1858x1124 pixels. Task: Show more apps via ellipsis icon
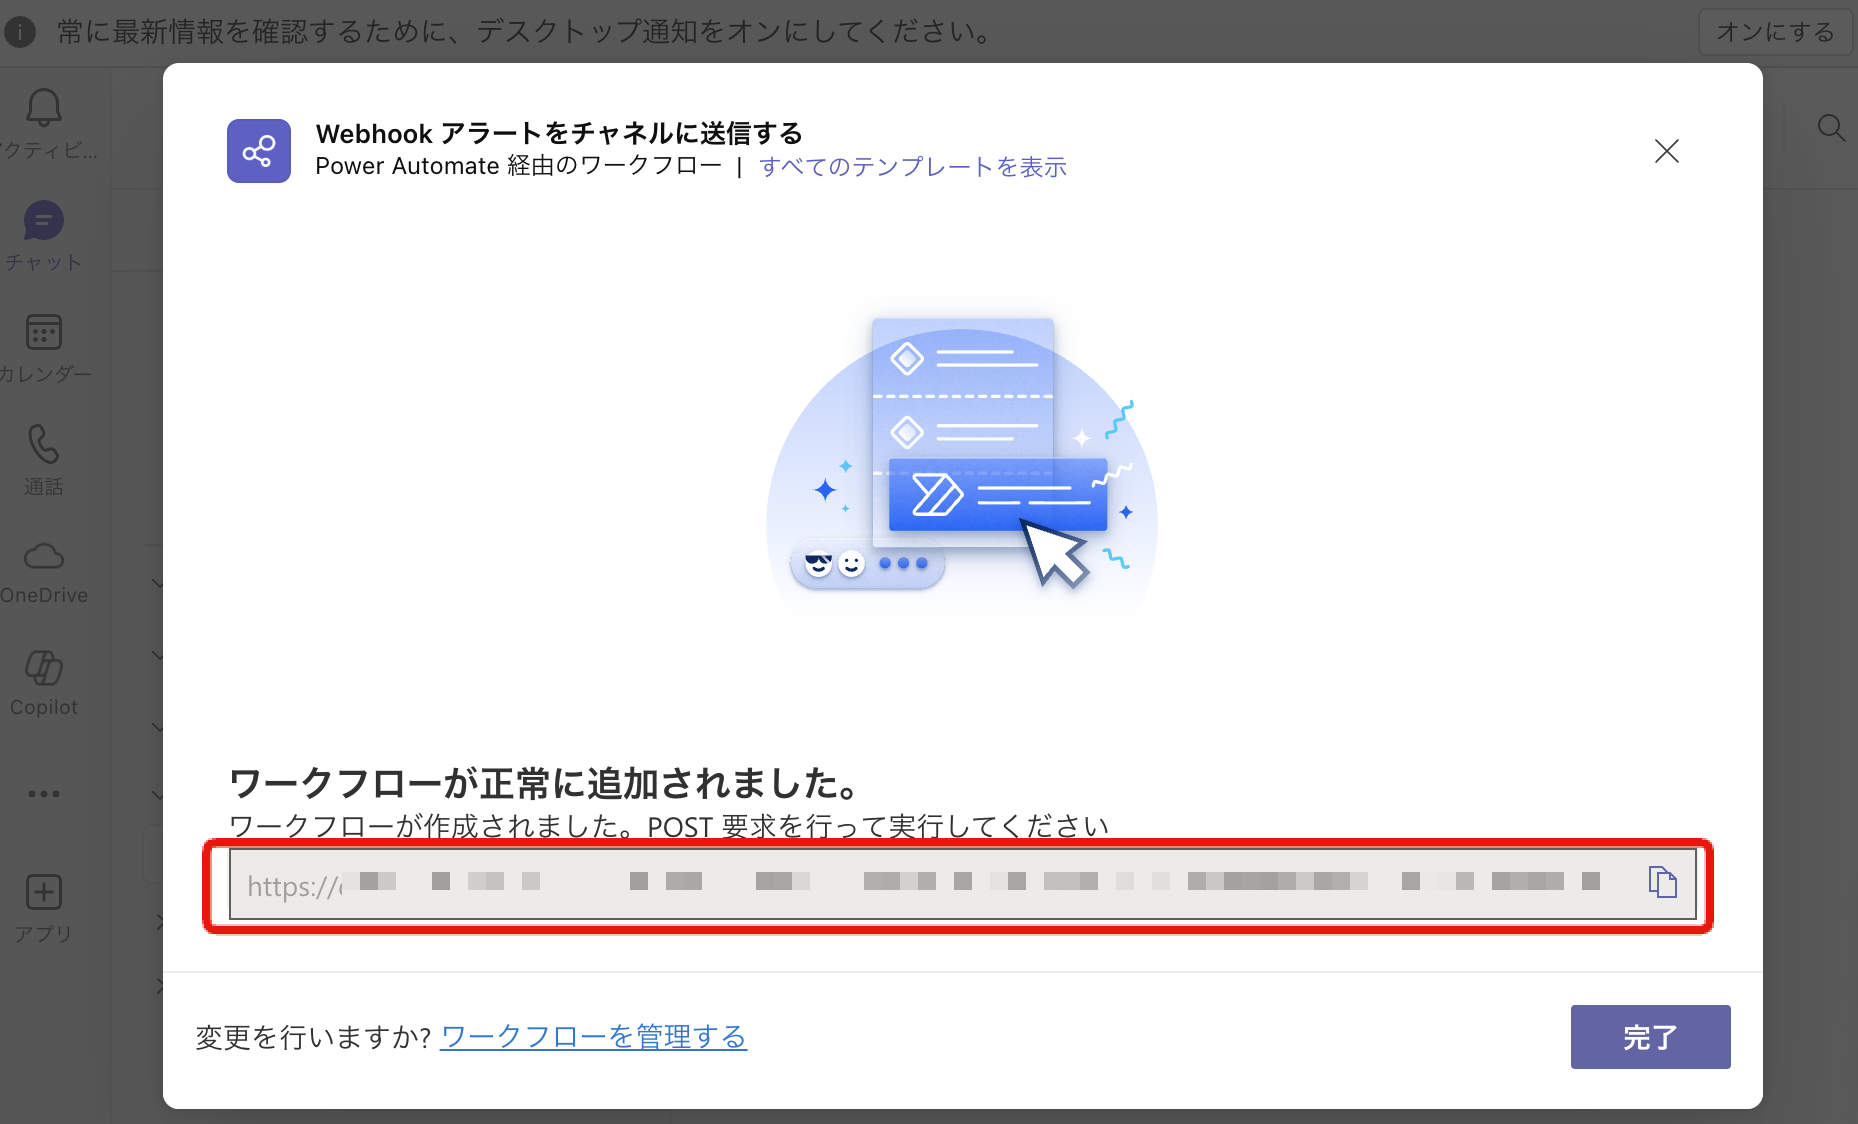(x=44, y=794)
